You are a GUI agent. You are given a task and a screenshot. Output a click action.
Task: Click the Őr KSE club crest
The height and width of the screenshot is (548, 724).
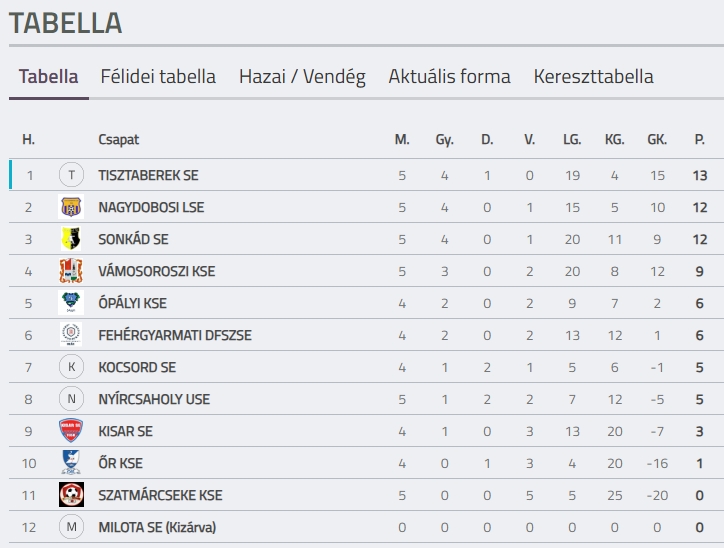[71, 463]
